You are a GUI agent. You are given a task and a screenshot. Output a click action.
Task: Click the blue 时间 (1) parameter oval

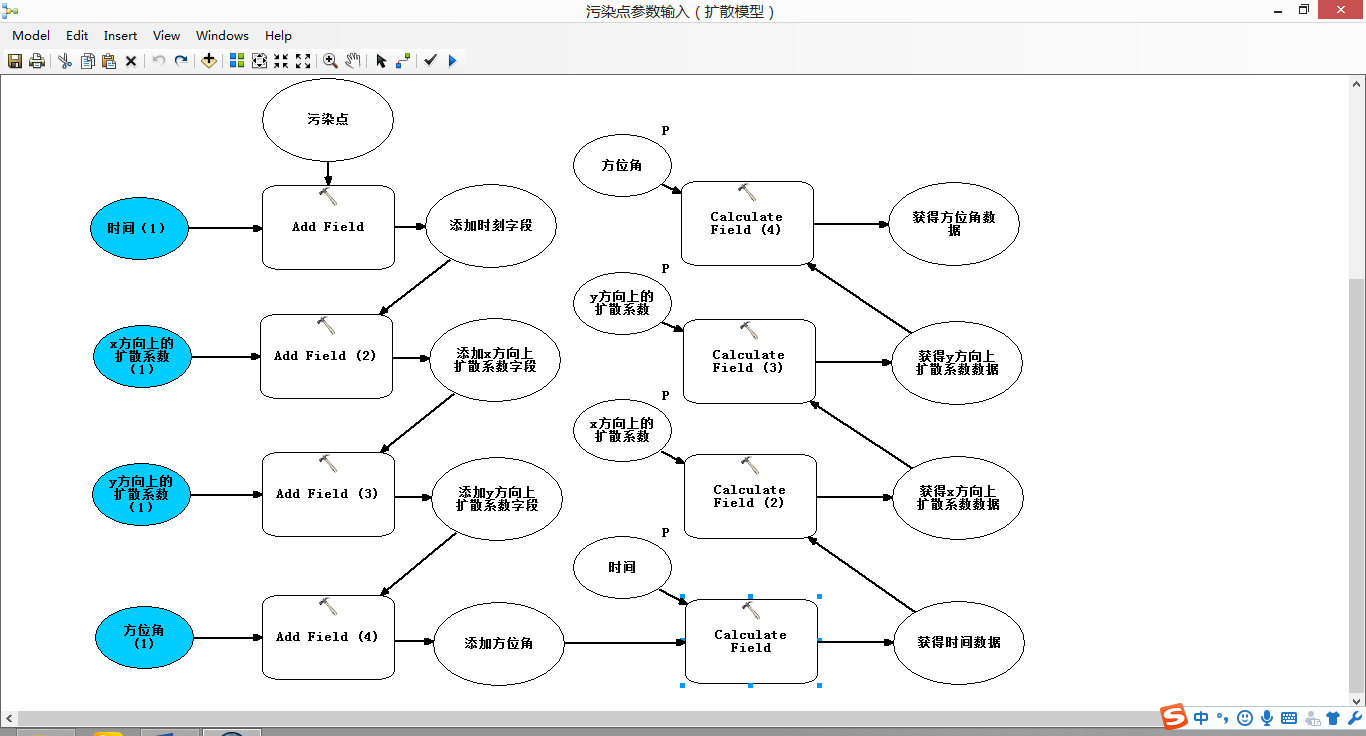[138, 228]
